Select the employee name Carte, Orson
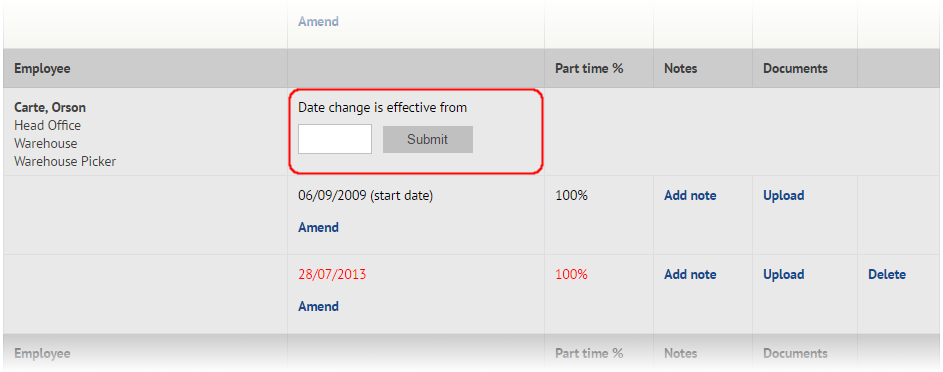 pos(50,108)
